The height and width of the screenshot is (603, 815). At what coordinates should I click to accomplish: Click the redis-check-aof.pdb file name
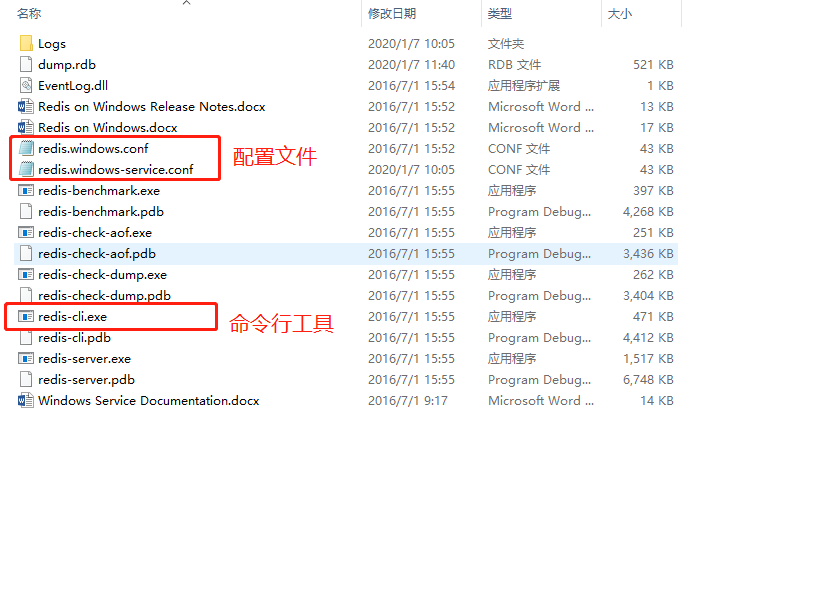click(97, 254)
